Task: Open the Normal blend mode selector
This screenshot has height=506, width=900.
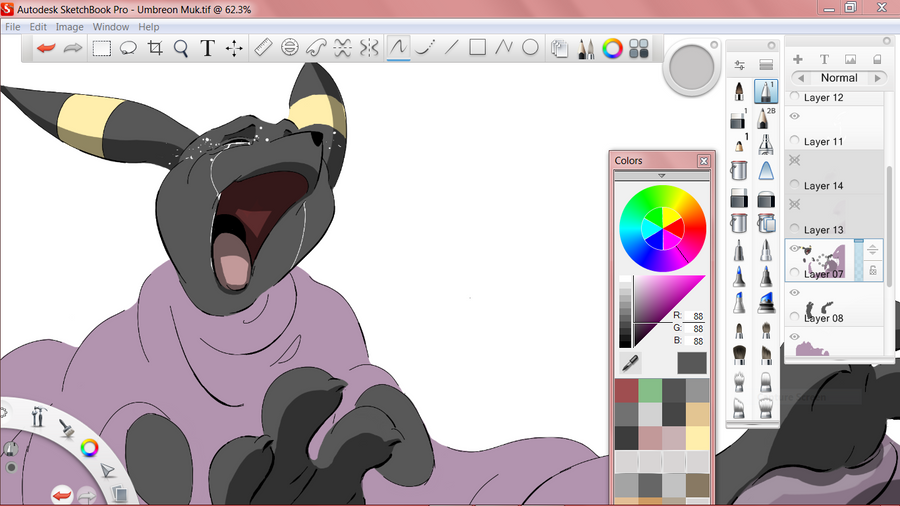Action: (839, 78)
